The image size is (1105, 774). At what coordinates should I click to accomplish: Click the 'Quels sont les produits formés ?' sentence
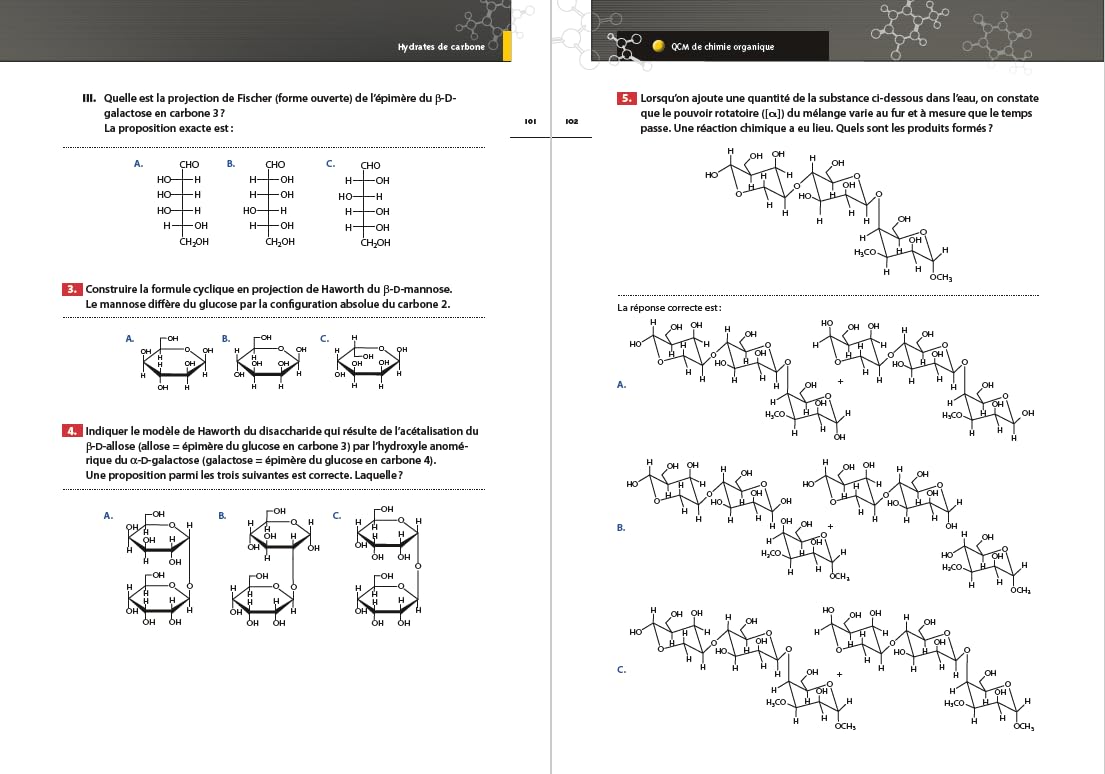point(914,128)
